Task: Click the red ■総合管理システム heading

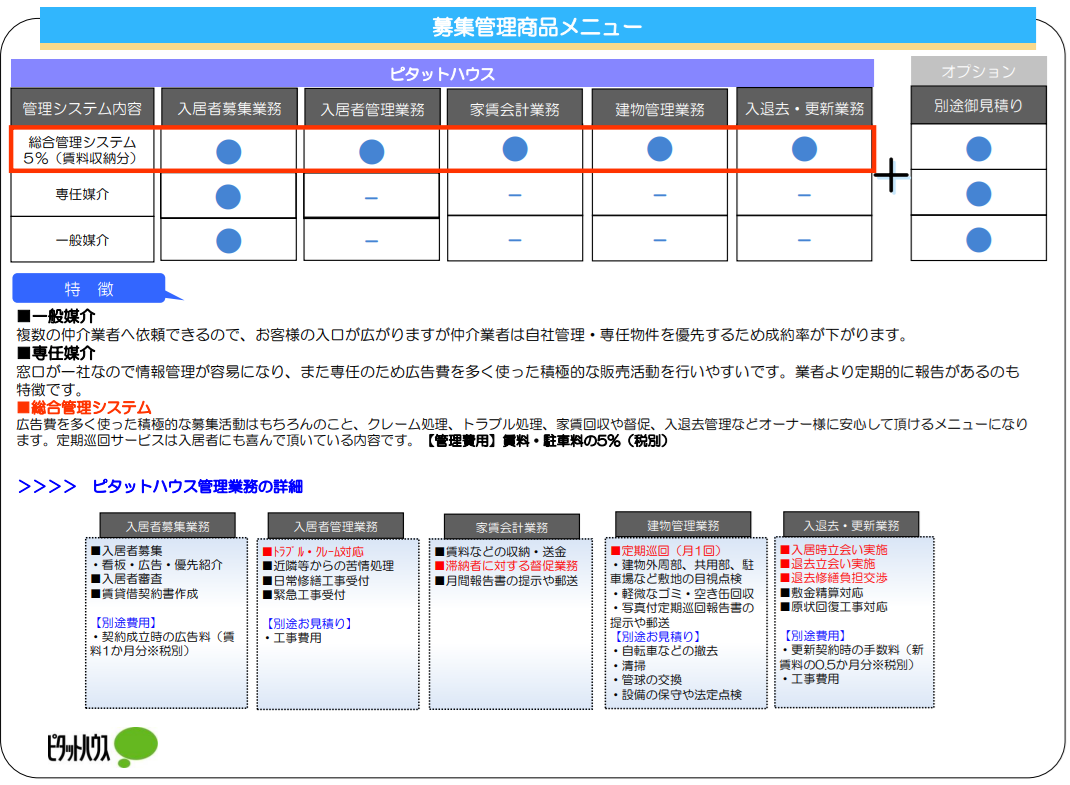Action: [84, 408]
